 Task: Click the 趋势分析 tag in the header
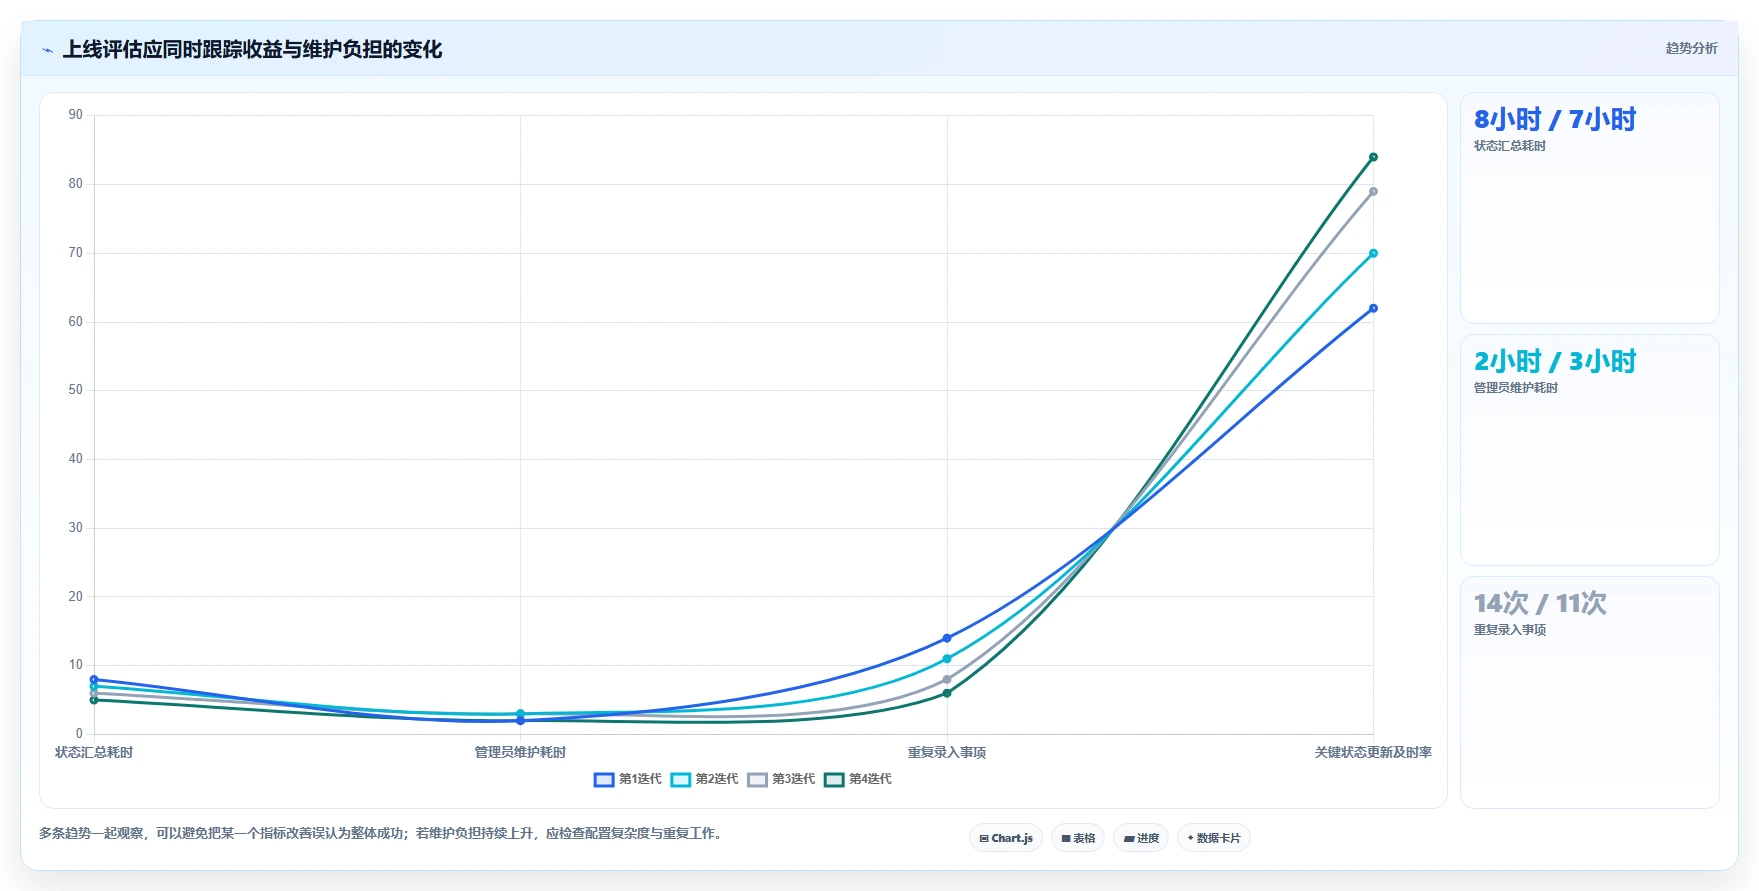[x=1691, y=48]
